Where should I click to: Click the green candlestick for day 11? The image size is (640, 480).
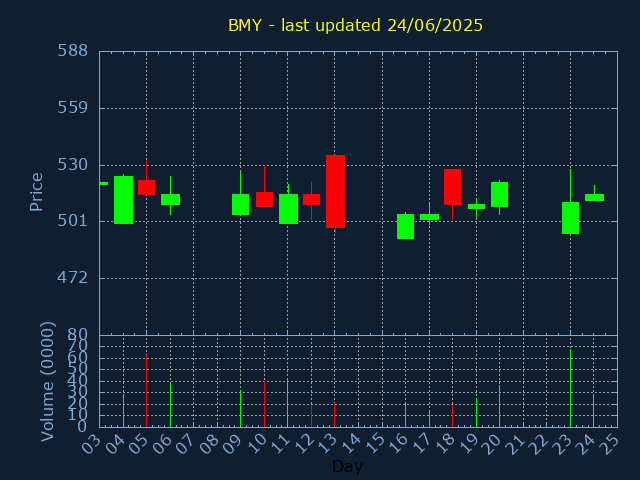pyautogui.click(x=288, y=209)
